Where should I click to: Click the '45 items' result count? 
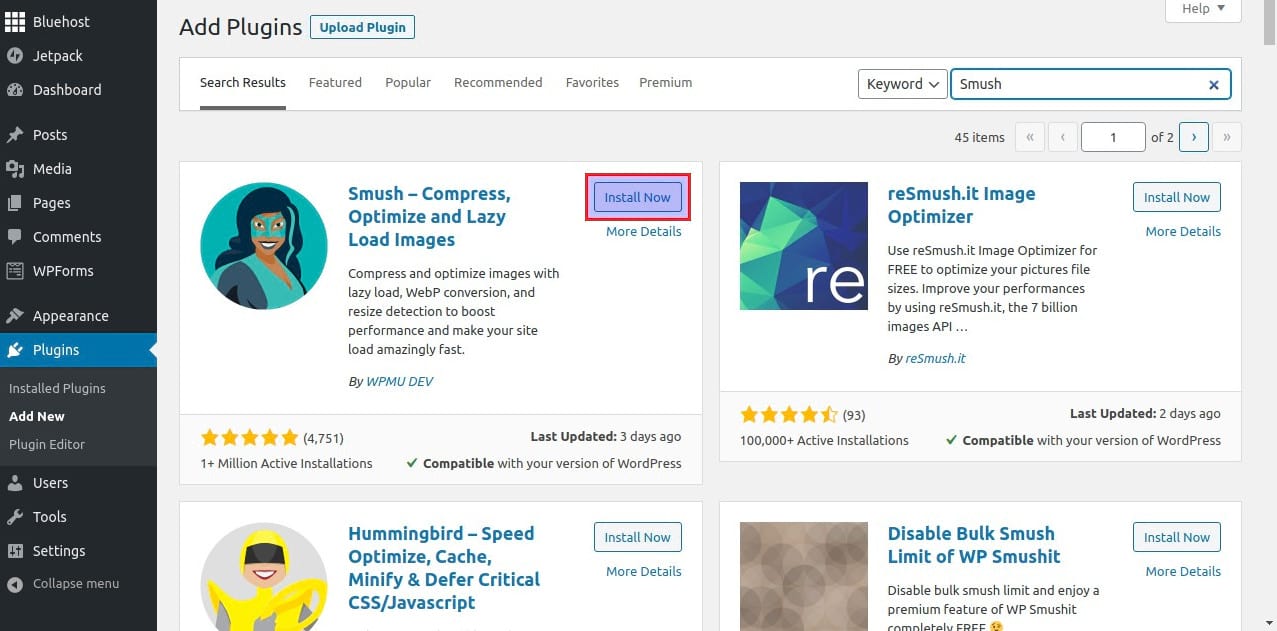(980, 137)
